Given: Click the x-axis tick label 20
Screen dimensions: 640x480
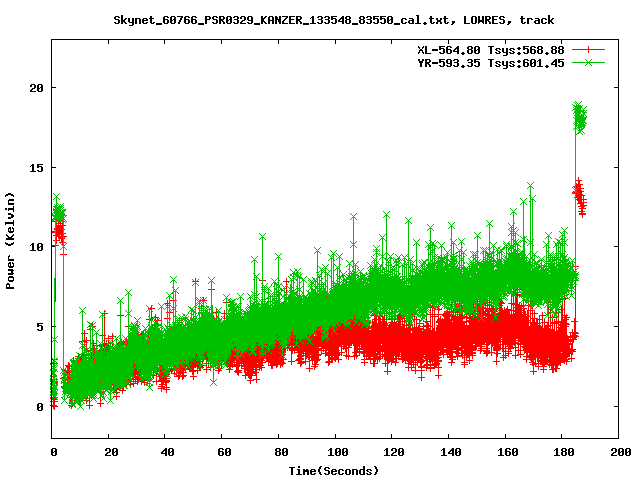Looking at the screenshot, I should [x=111, y=452].
